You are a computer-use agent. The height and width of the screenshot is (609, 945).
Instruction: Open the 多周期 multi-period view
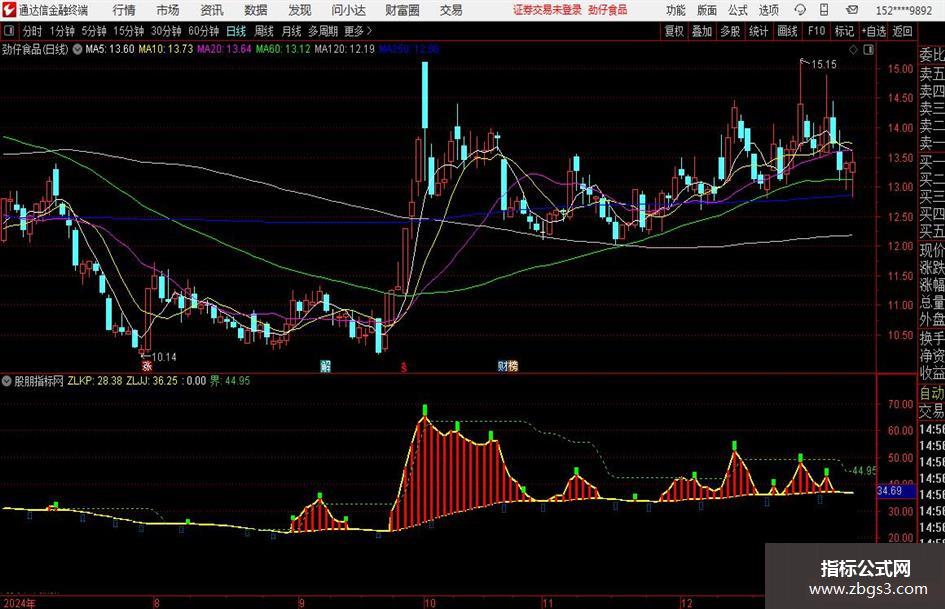[x=323, y=31]
